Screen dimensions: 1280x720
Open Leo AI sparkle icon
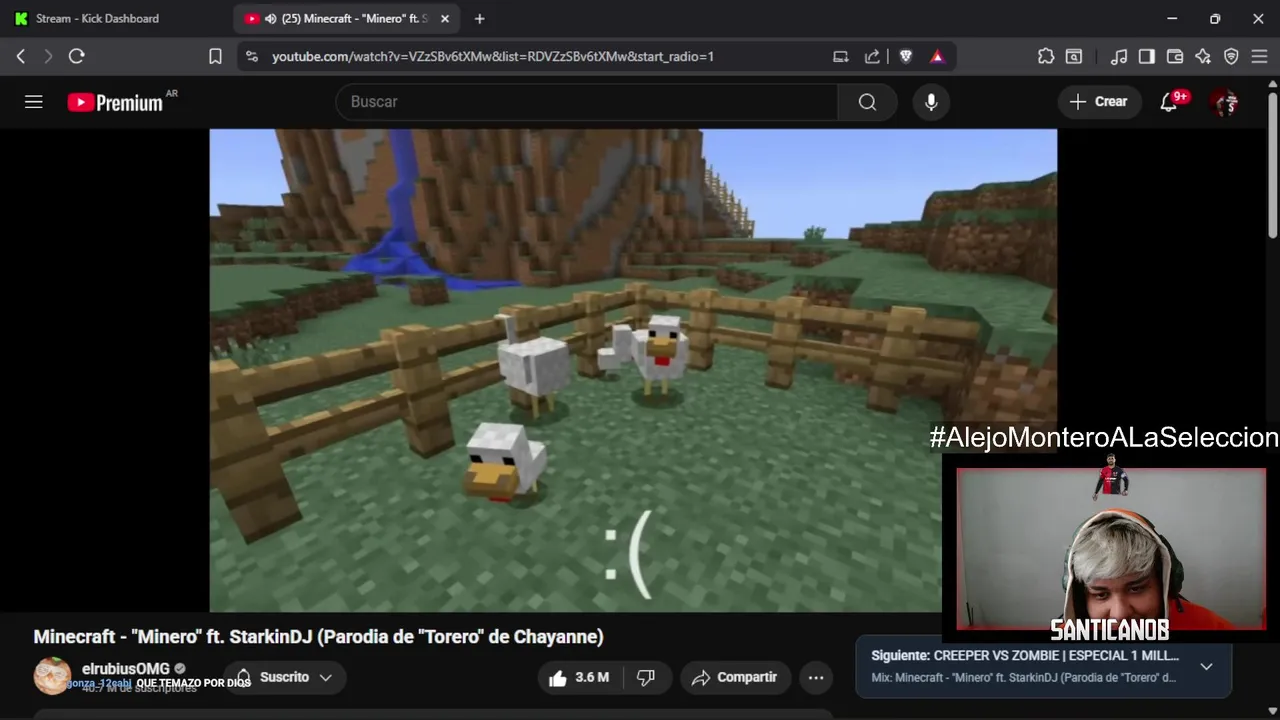click(1203, 57)
